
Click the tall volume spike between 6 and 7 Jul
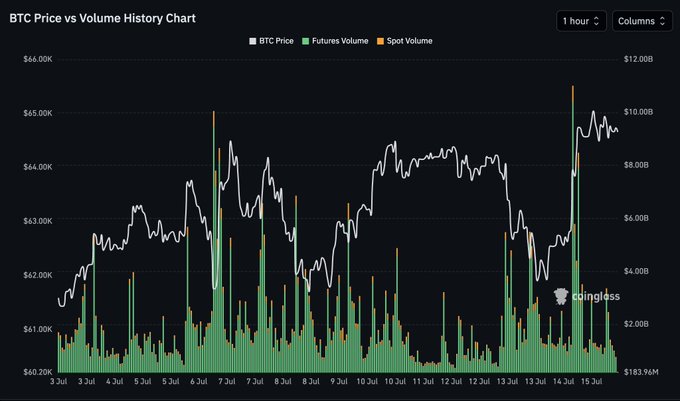coord(214,241)
